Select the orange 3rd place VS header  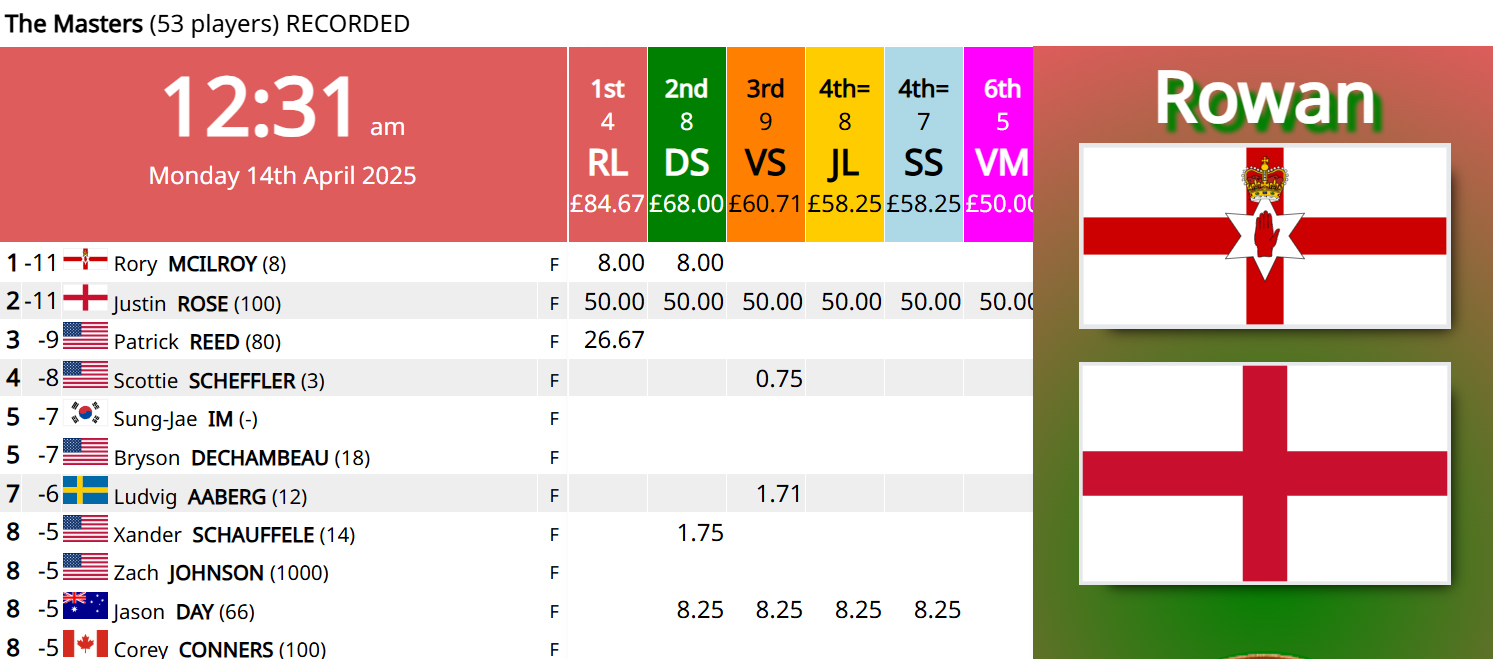point(765,145)
